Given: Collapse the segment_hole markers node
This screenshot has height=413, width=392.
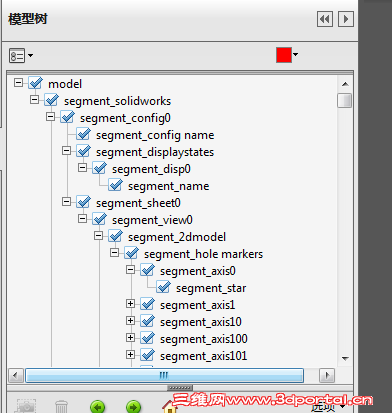Looking at the screenshot, I should pos(114,252).
